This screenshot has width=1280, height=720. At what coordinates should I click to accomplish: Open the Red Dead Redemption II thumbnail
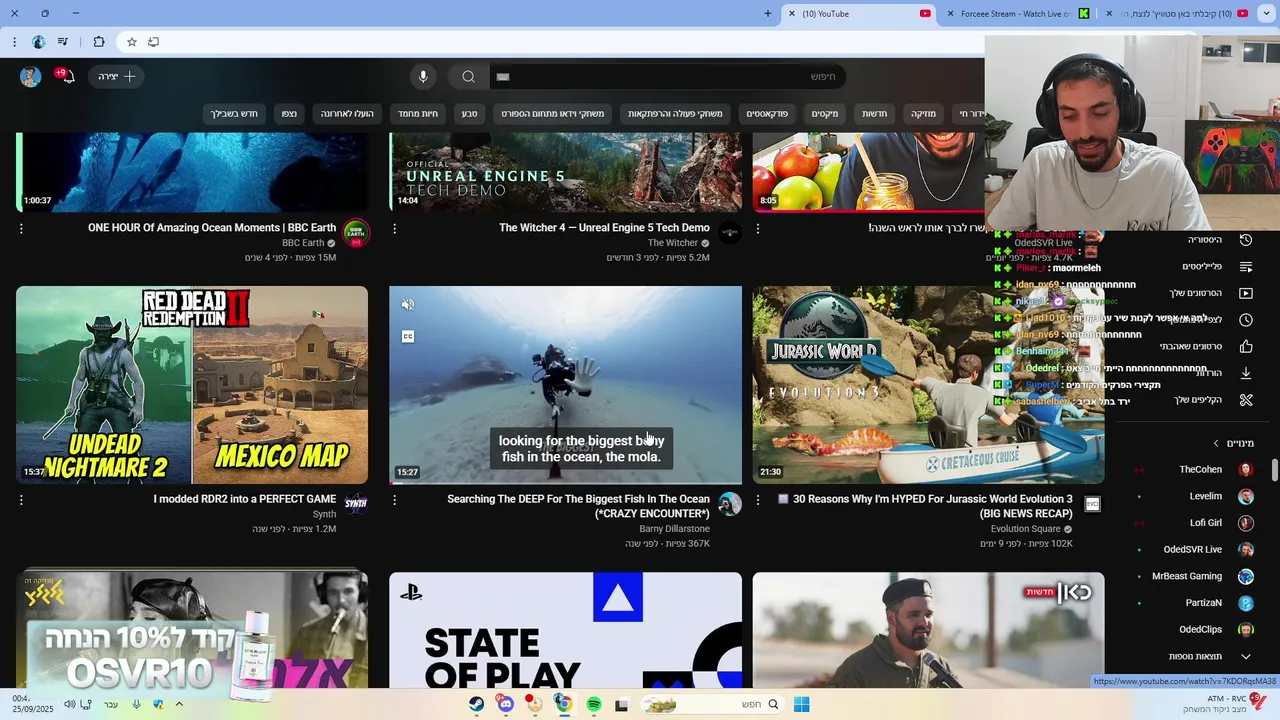pos(192,385)
